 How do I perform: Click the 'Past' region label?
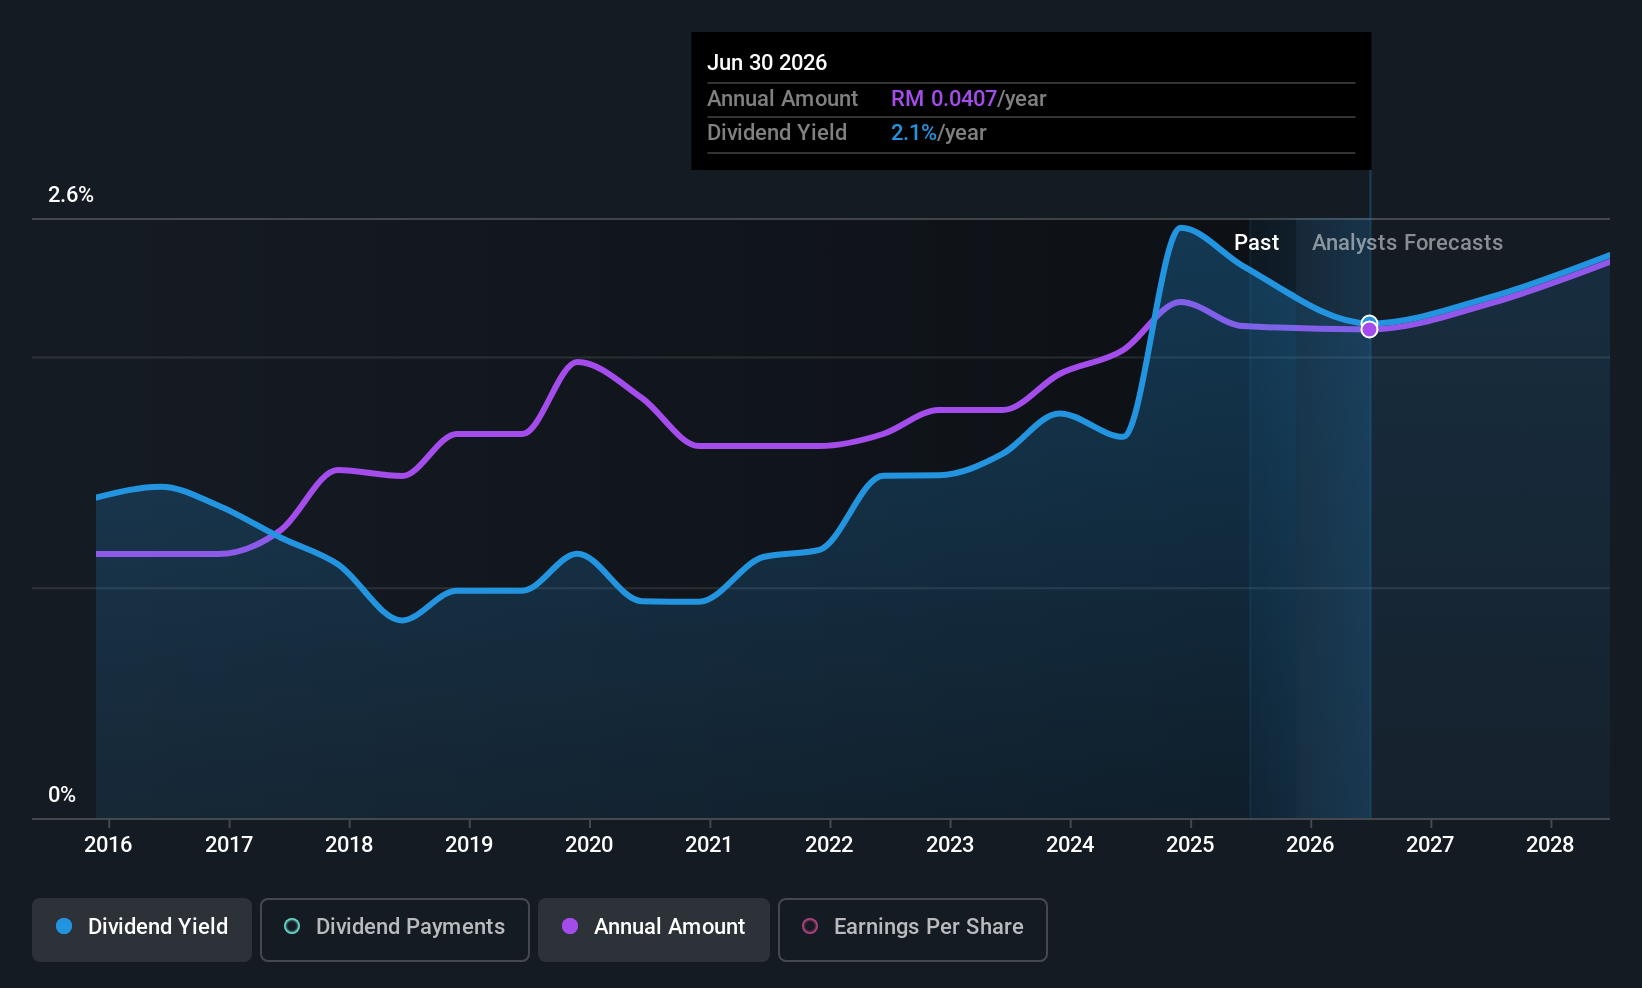(x=1256, y=243)
